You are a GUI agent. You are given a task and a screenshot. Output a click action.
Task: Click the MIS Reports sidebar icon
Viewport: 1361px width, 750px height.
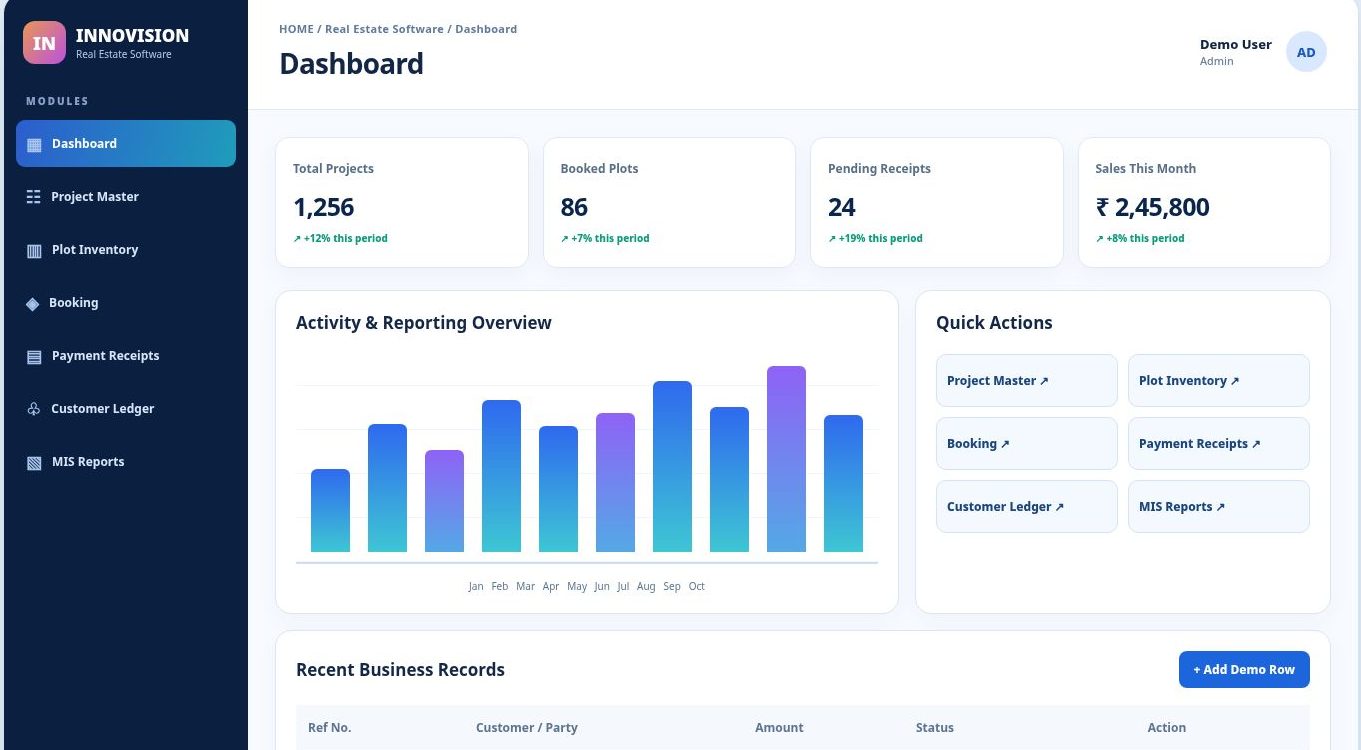point(34,462)
